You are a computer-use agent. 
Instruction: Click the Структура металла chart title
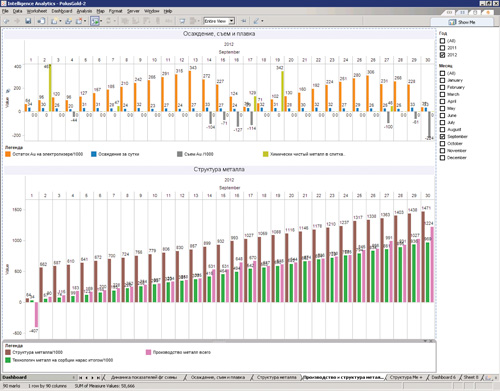point(219,169)
